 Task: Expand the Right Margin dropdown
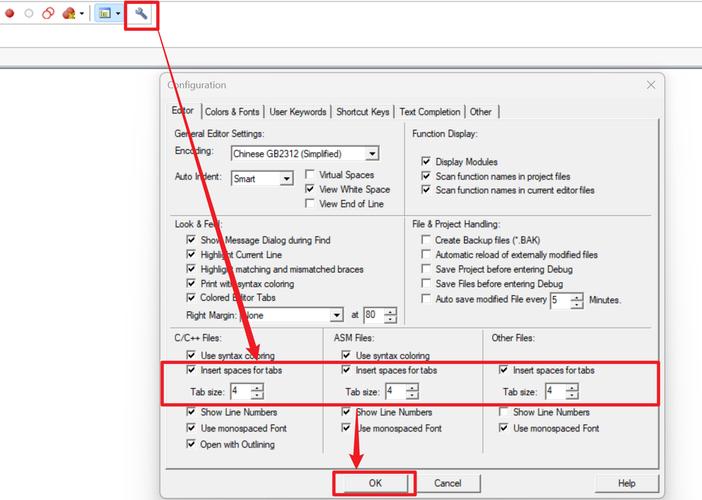click(337, 315)
